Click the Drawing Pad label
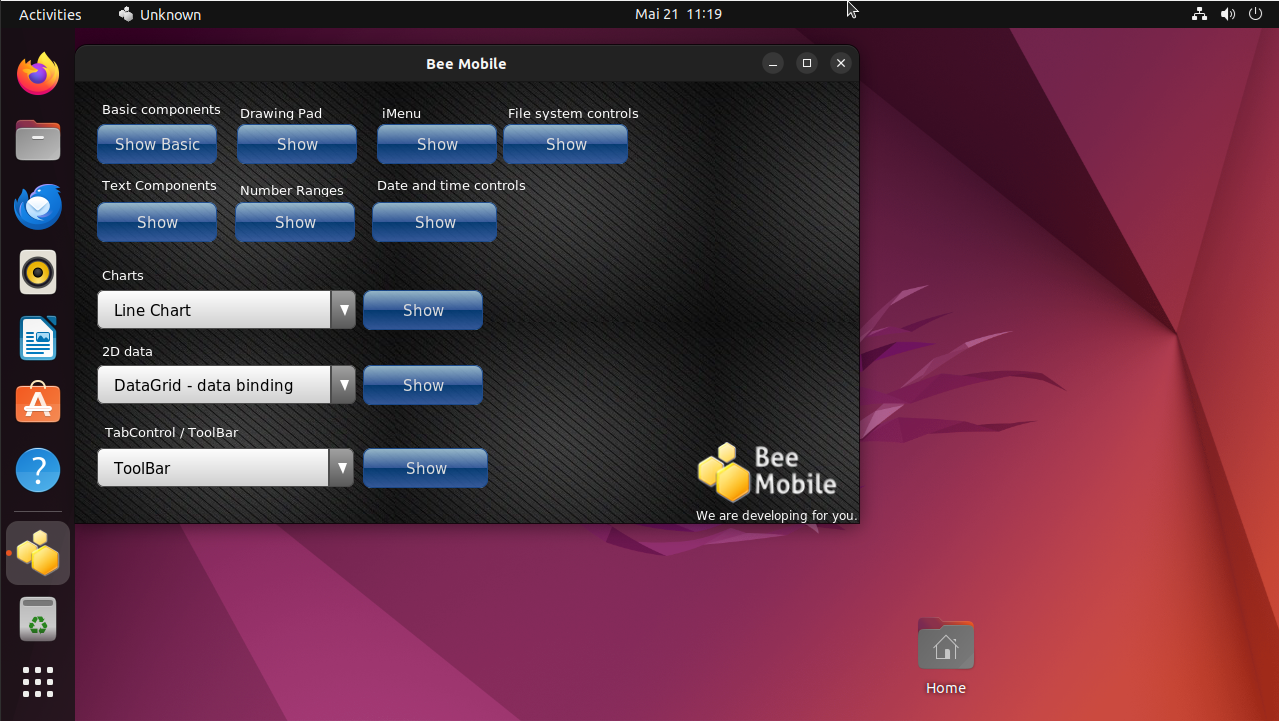 (281, 114)
